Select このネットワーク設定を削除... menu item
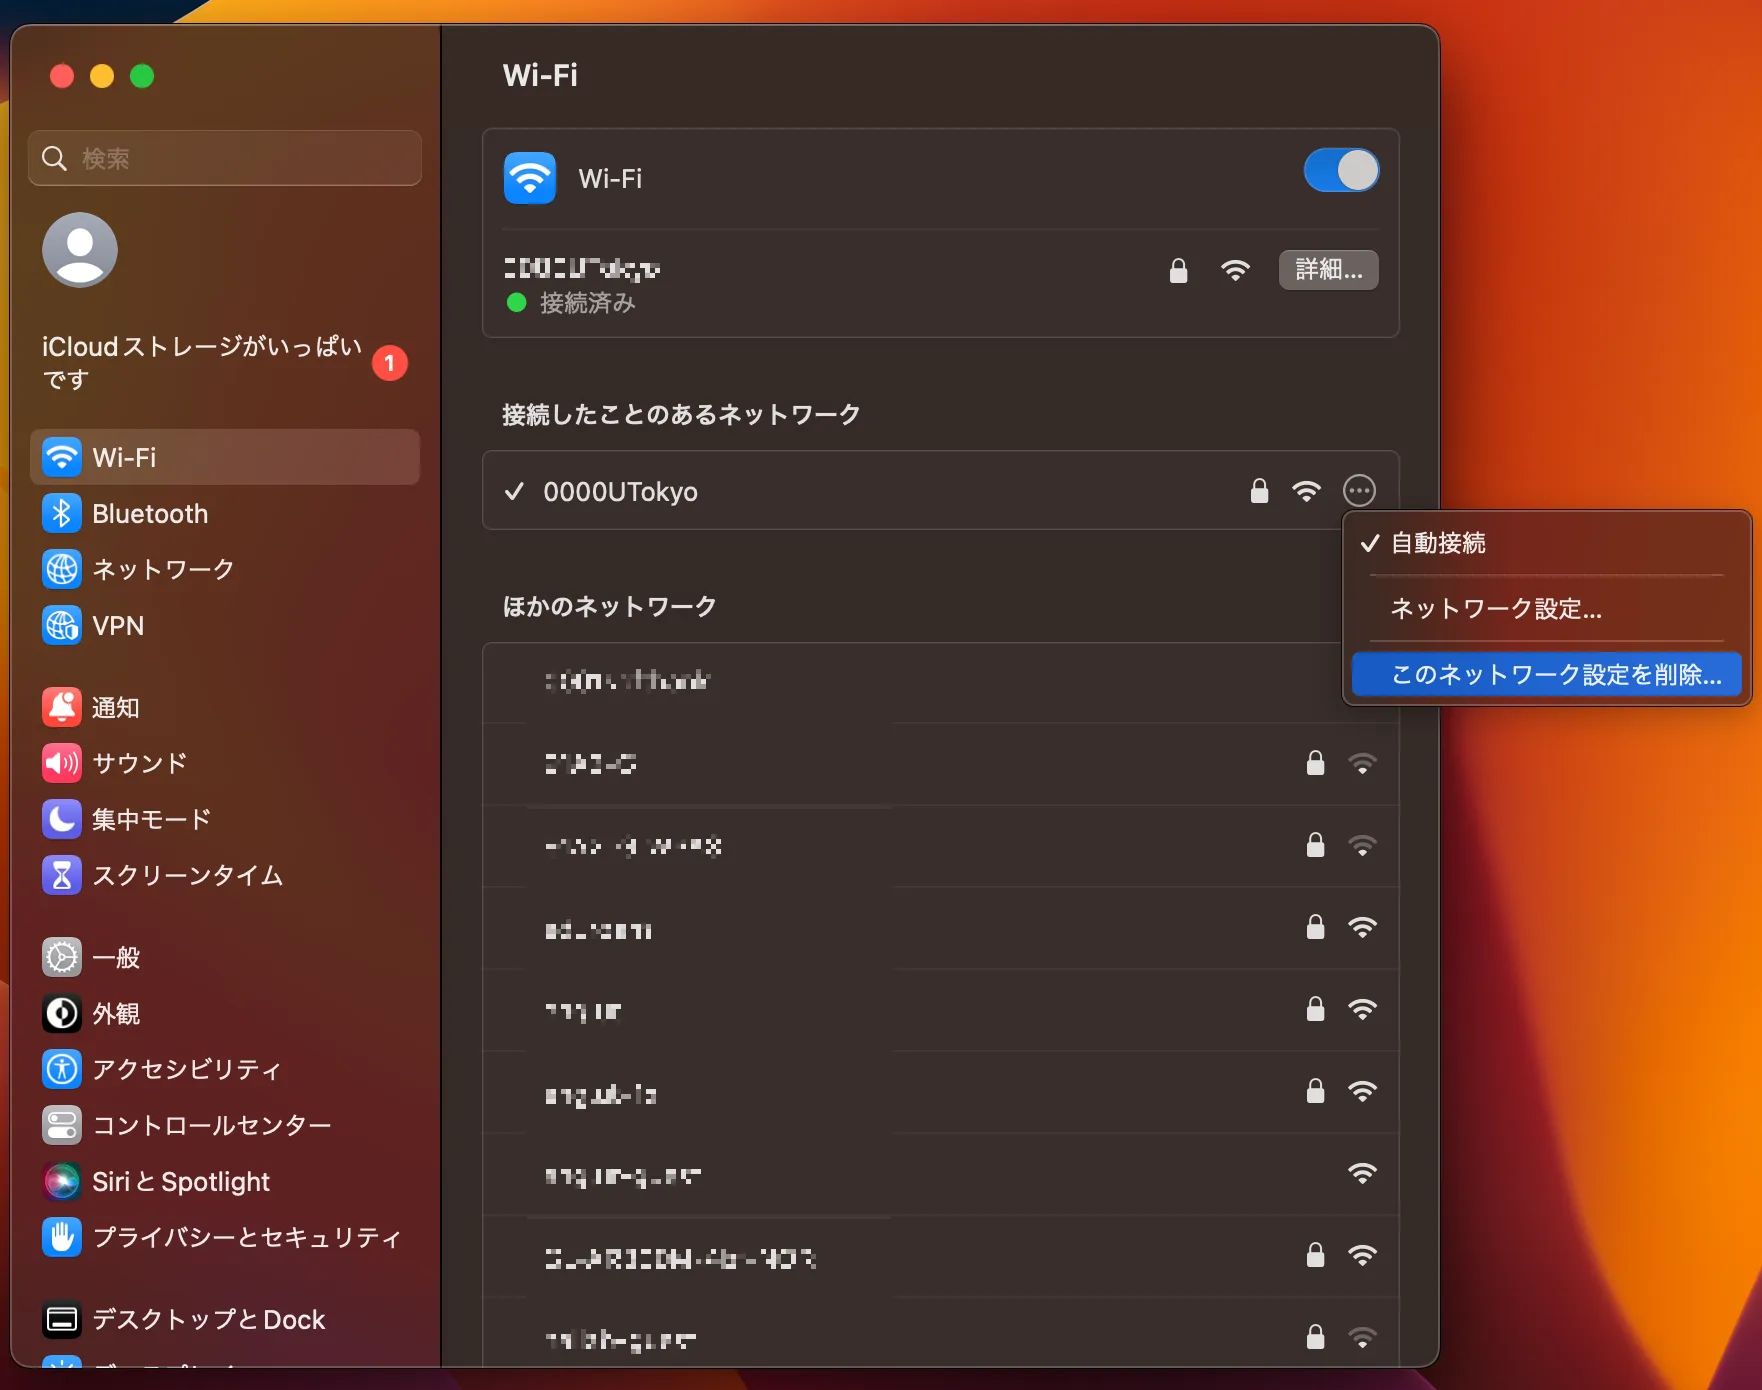 coord(1546,675)
